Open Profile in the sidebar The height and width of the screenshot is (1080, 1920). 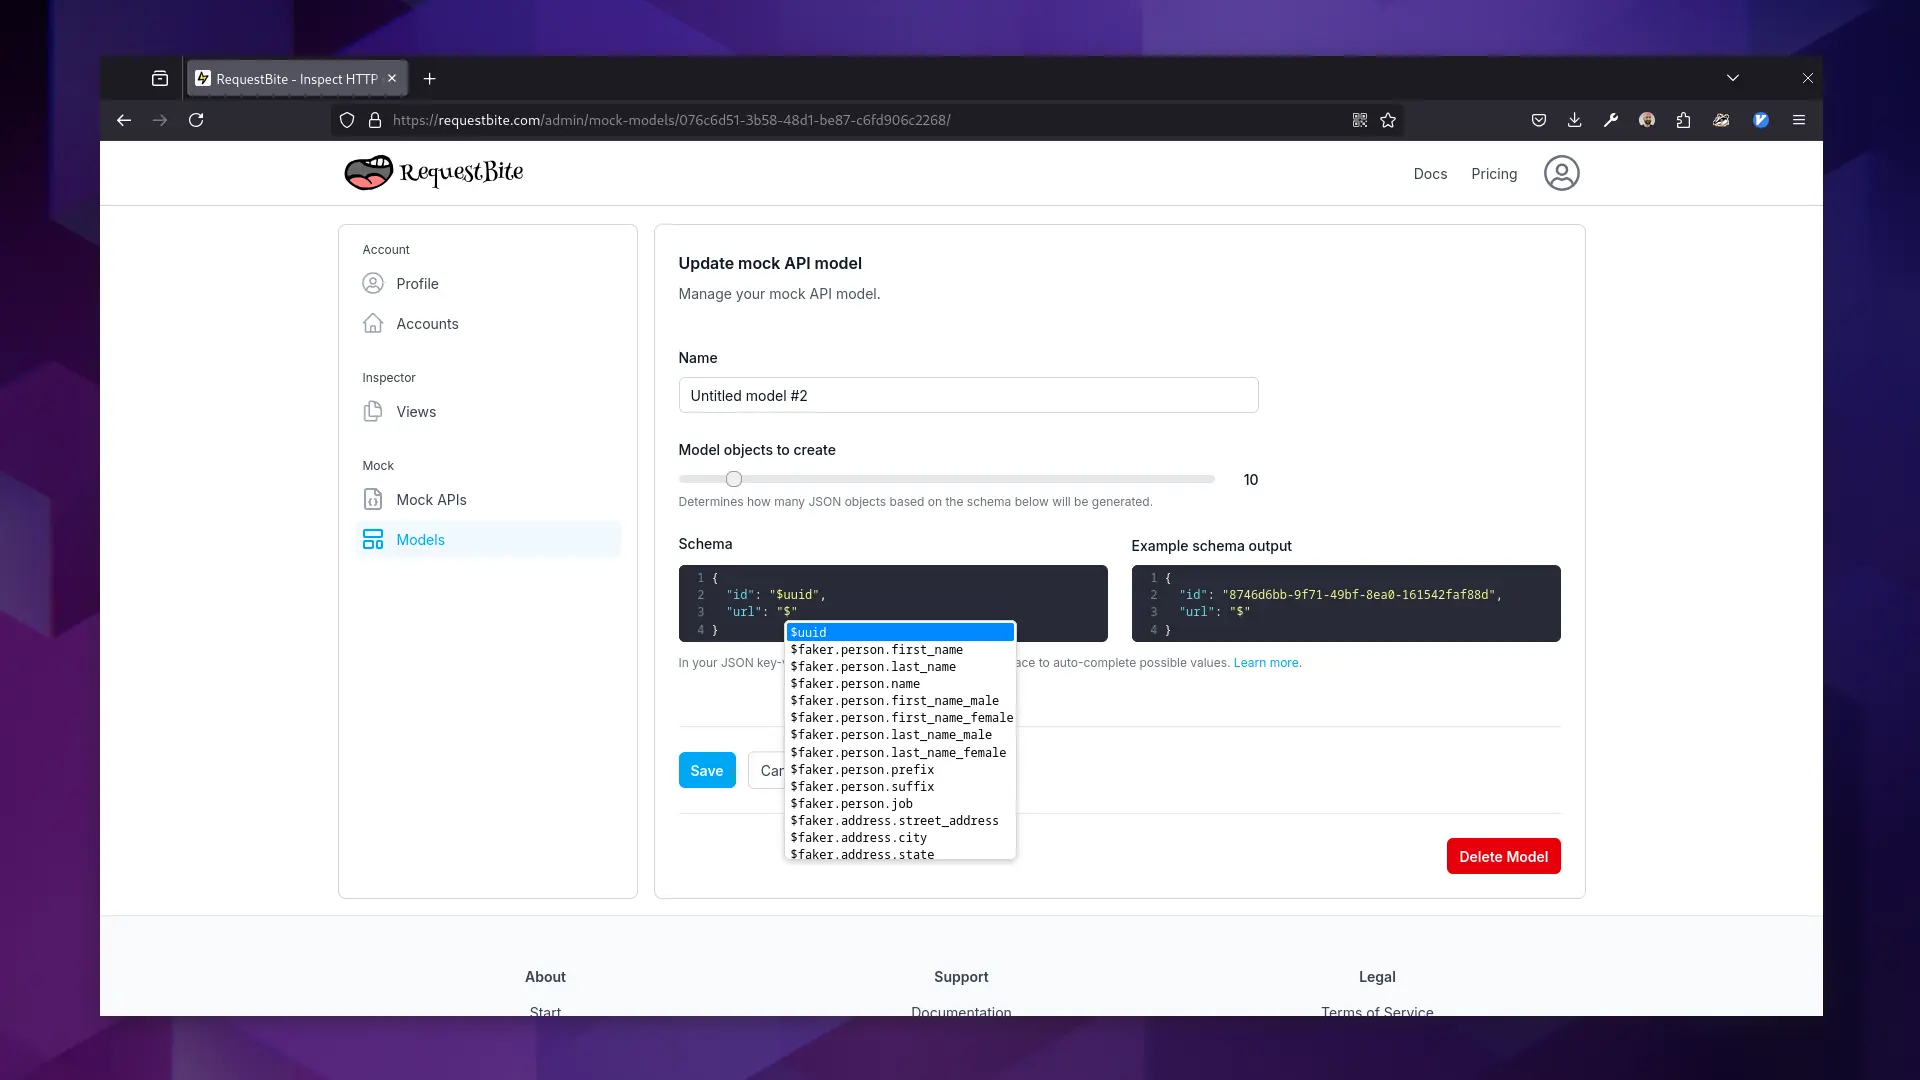[488, 283]
